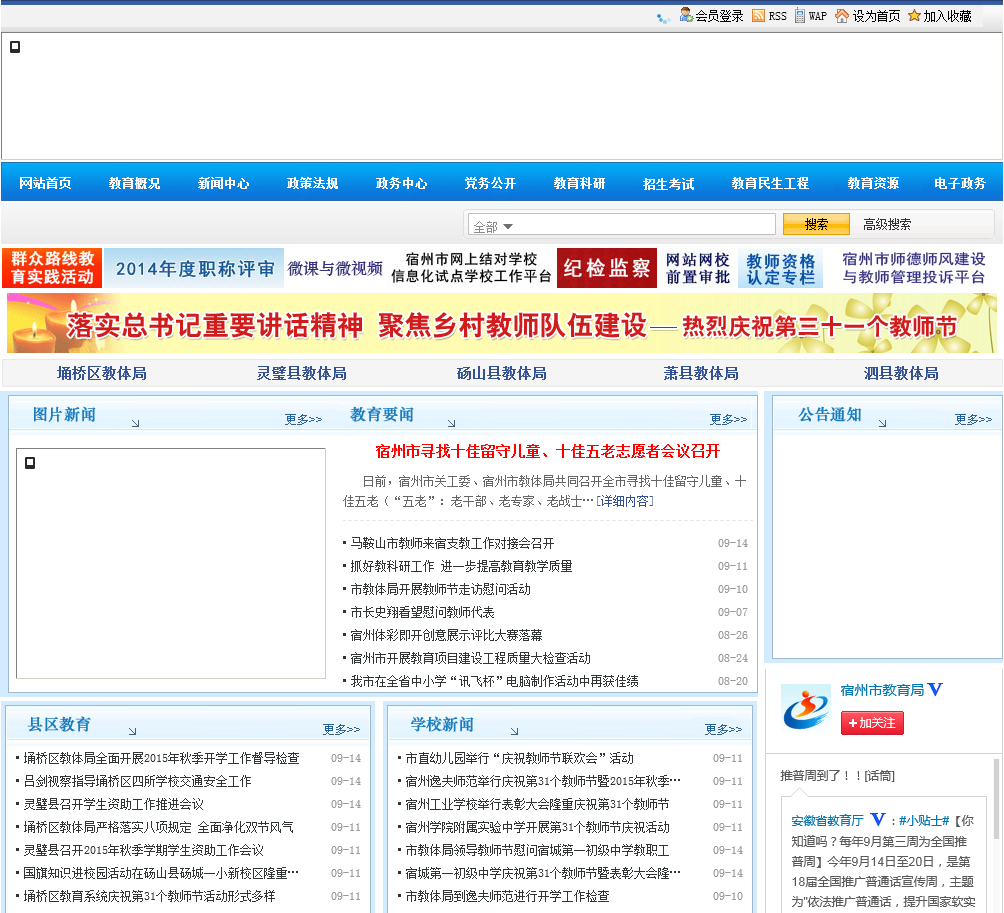This screenshot has width=1004, height=913.
Task: Click the arrow icon beside 学校新闻 heading
Action: [514, 731]
